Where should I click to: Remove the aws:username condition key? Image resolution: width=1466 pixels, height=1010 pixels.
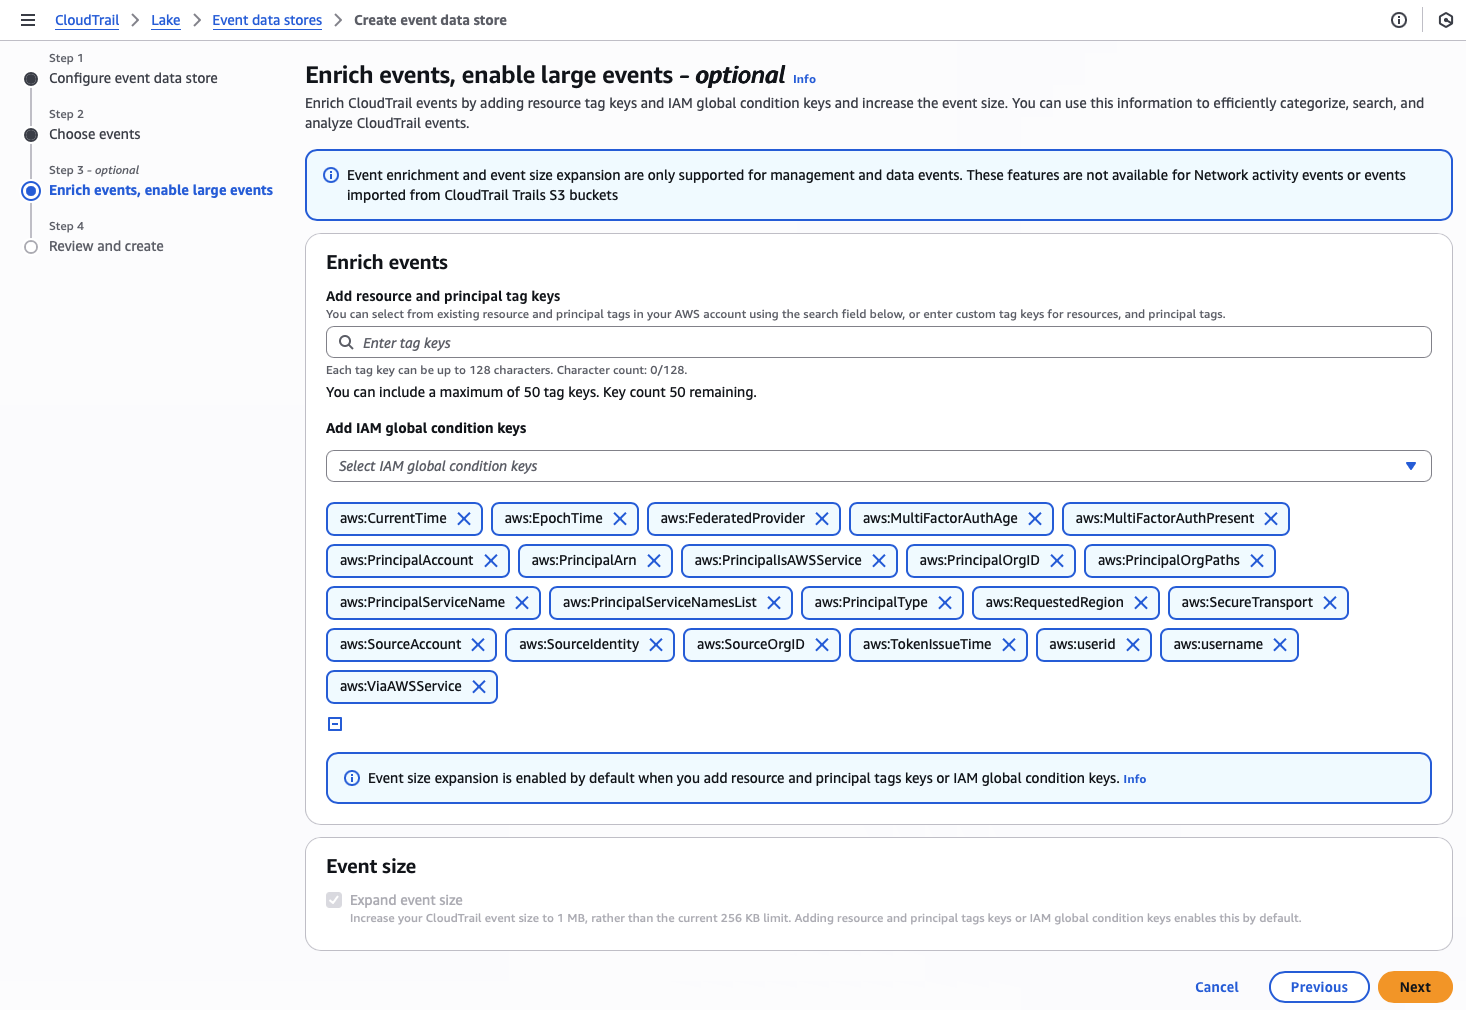click(x=1280, y=645)
